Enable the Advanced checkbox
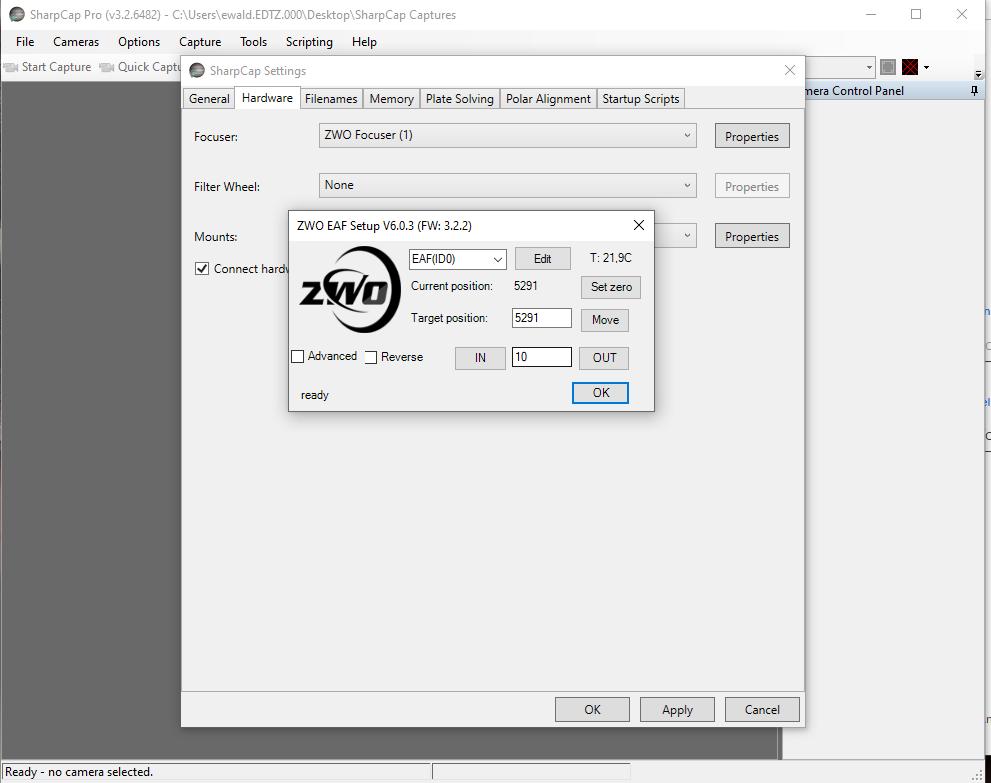991x783 pixels. tap(298, 356)
